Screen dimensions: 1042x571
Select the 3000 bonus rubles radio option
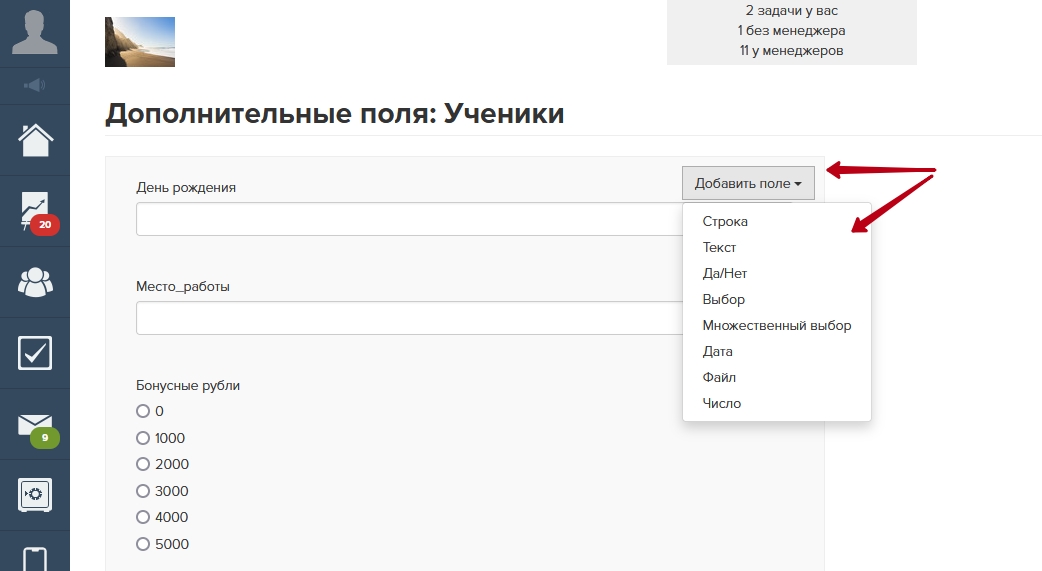[143, 491]
